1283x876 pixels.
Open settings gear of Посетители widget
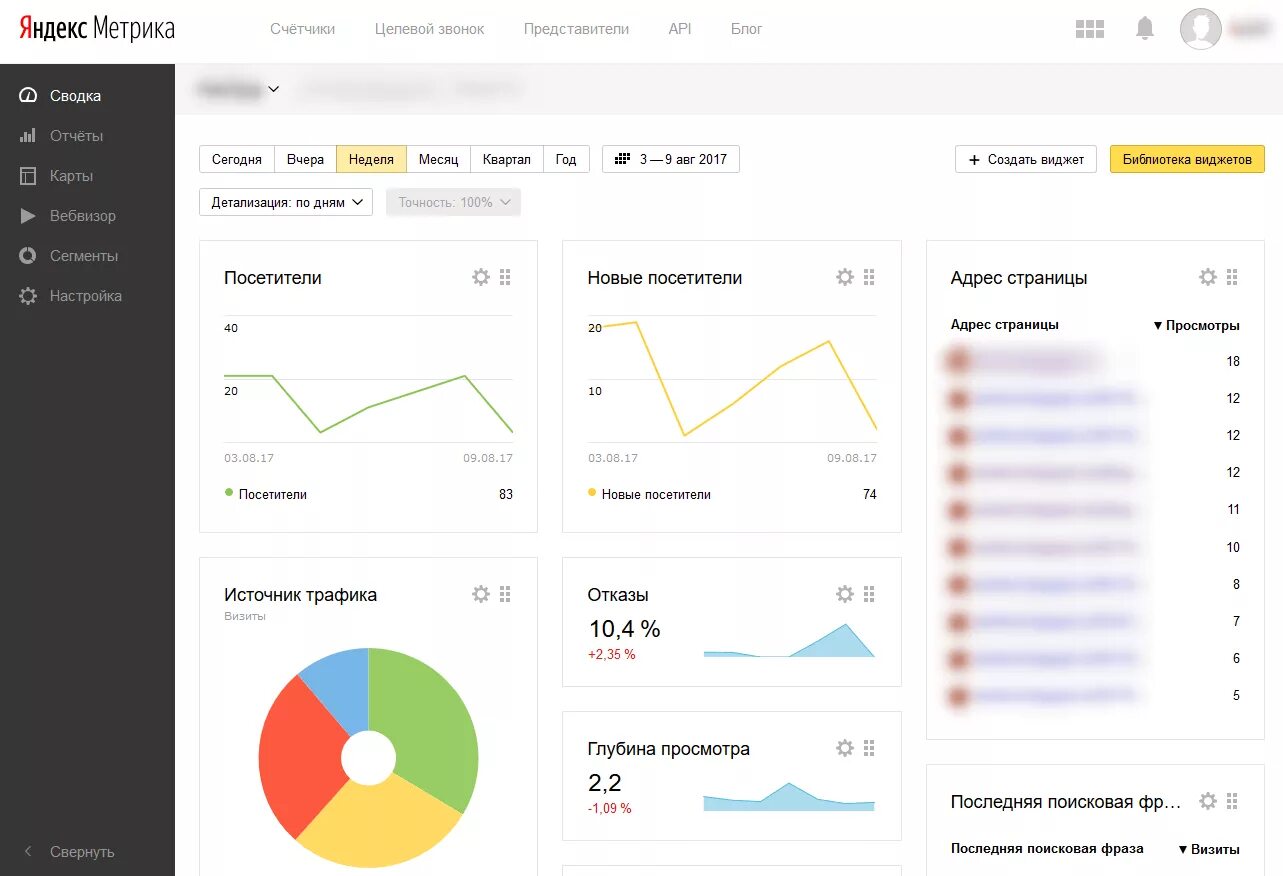click(x=481, y=277)
